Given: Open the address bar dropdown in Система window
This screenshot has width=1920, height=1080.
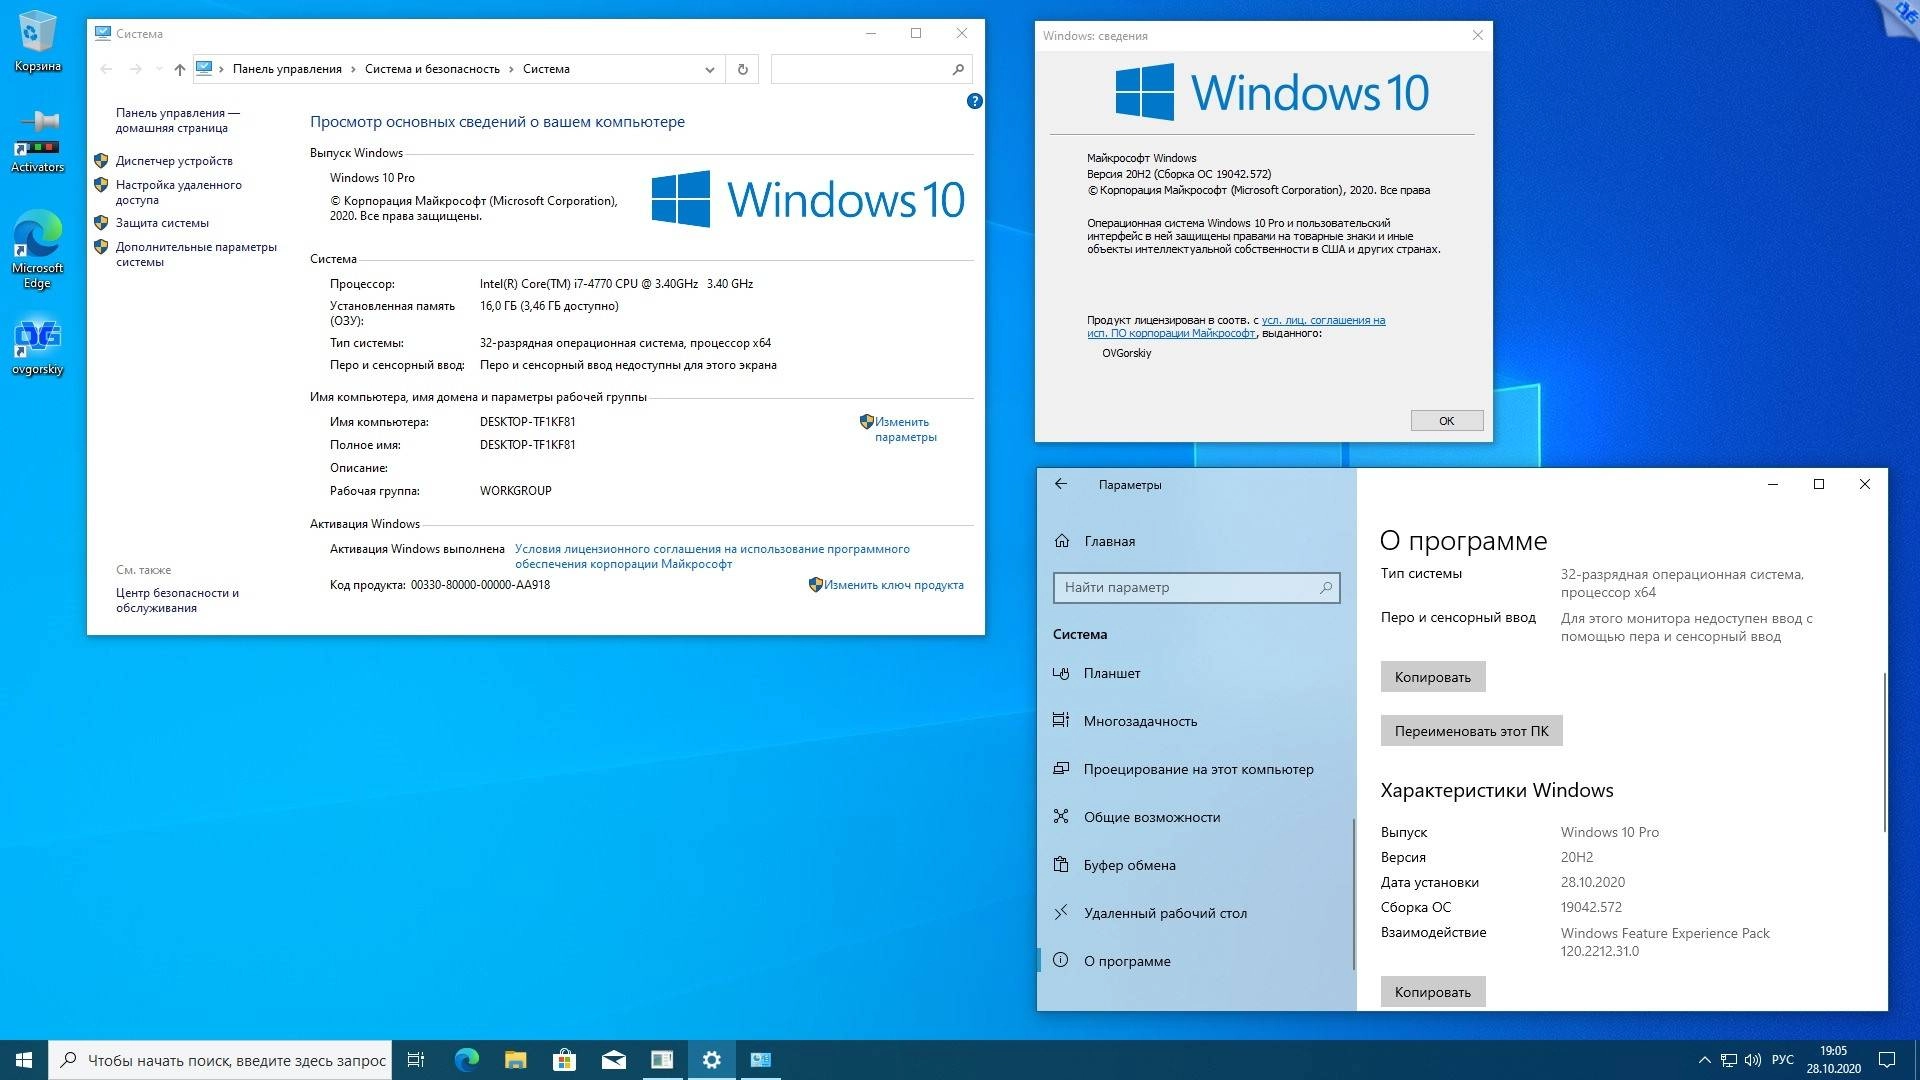Looking at the screenshot, I should (710, 69).
